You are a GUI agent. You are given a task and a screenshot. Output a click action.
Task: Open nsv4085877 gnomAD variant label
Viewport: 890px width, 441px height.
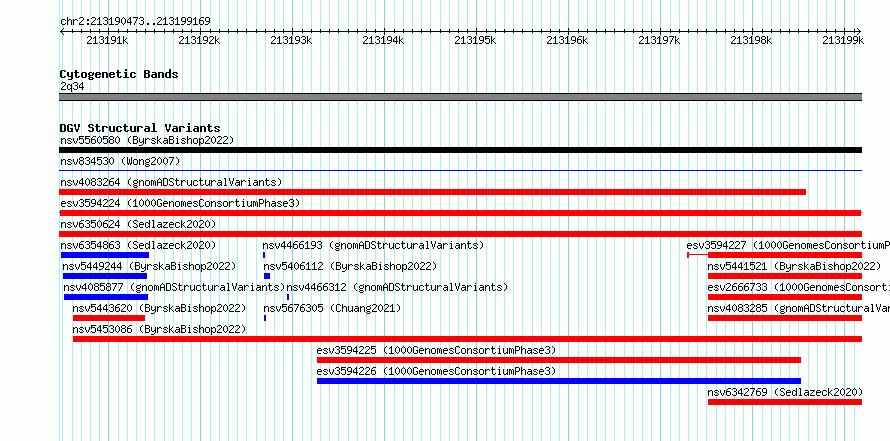[174, 287]
